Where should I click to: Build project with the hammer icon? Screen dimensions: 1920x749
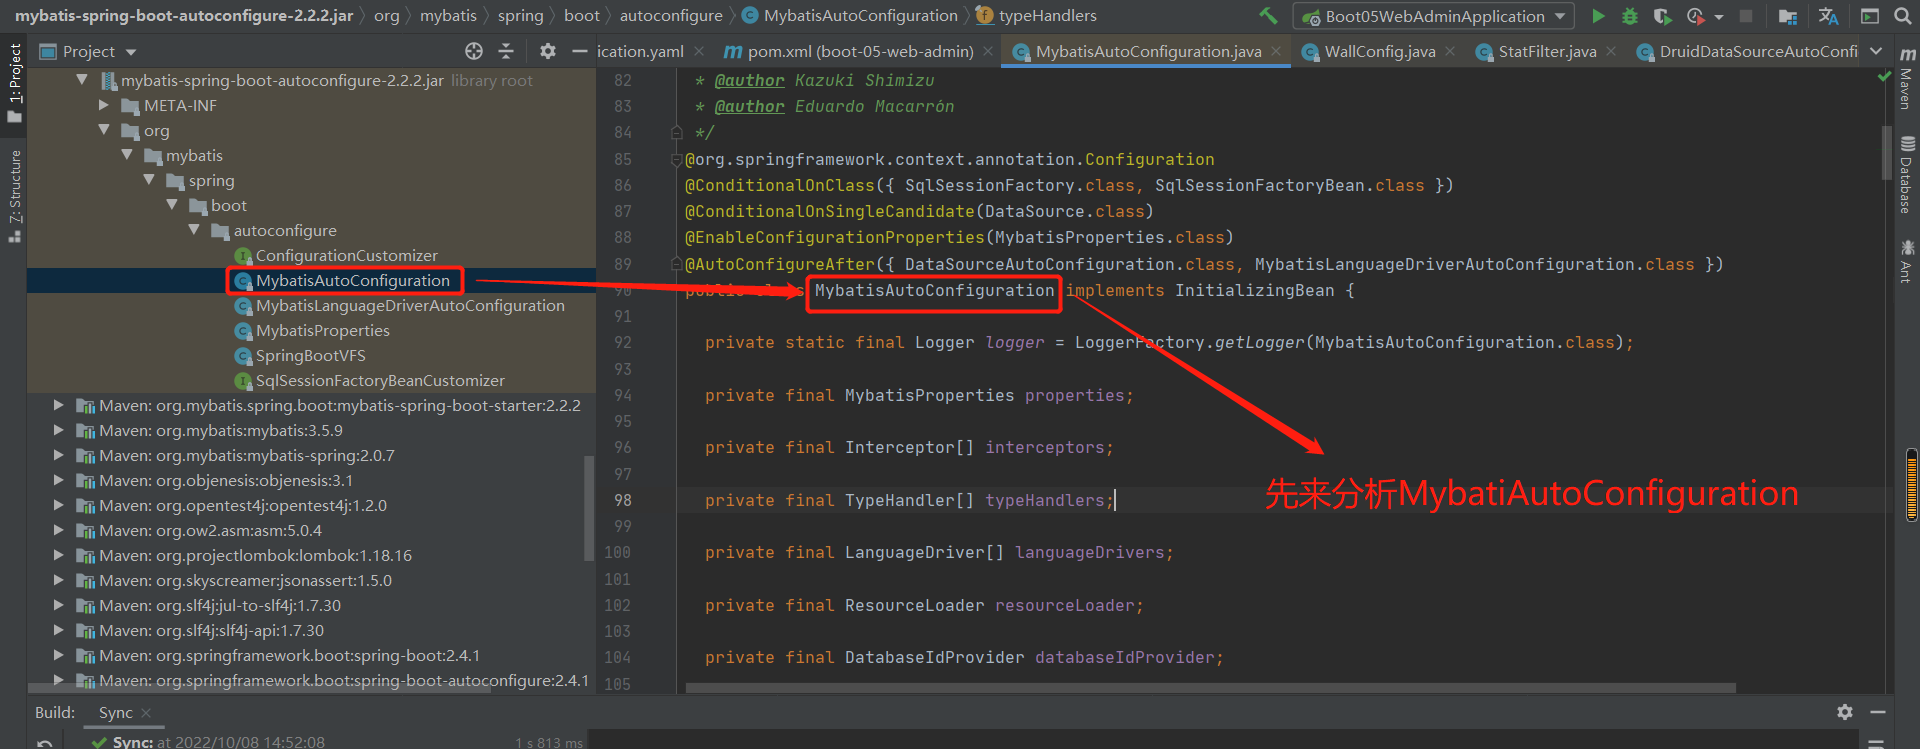1268,16
